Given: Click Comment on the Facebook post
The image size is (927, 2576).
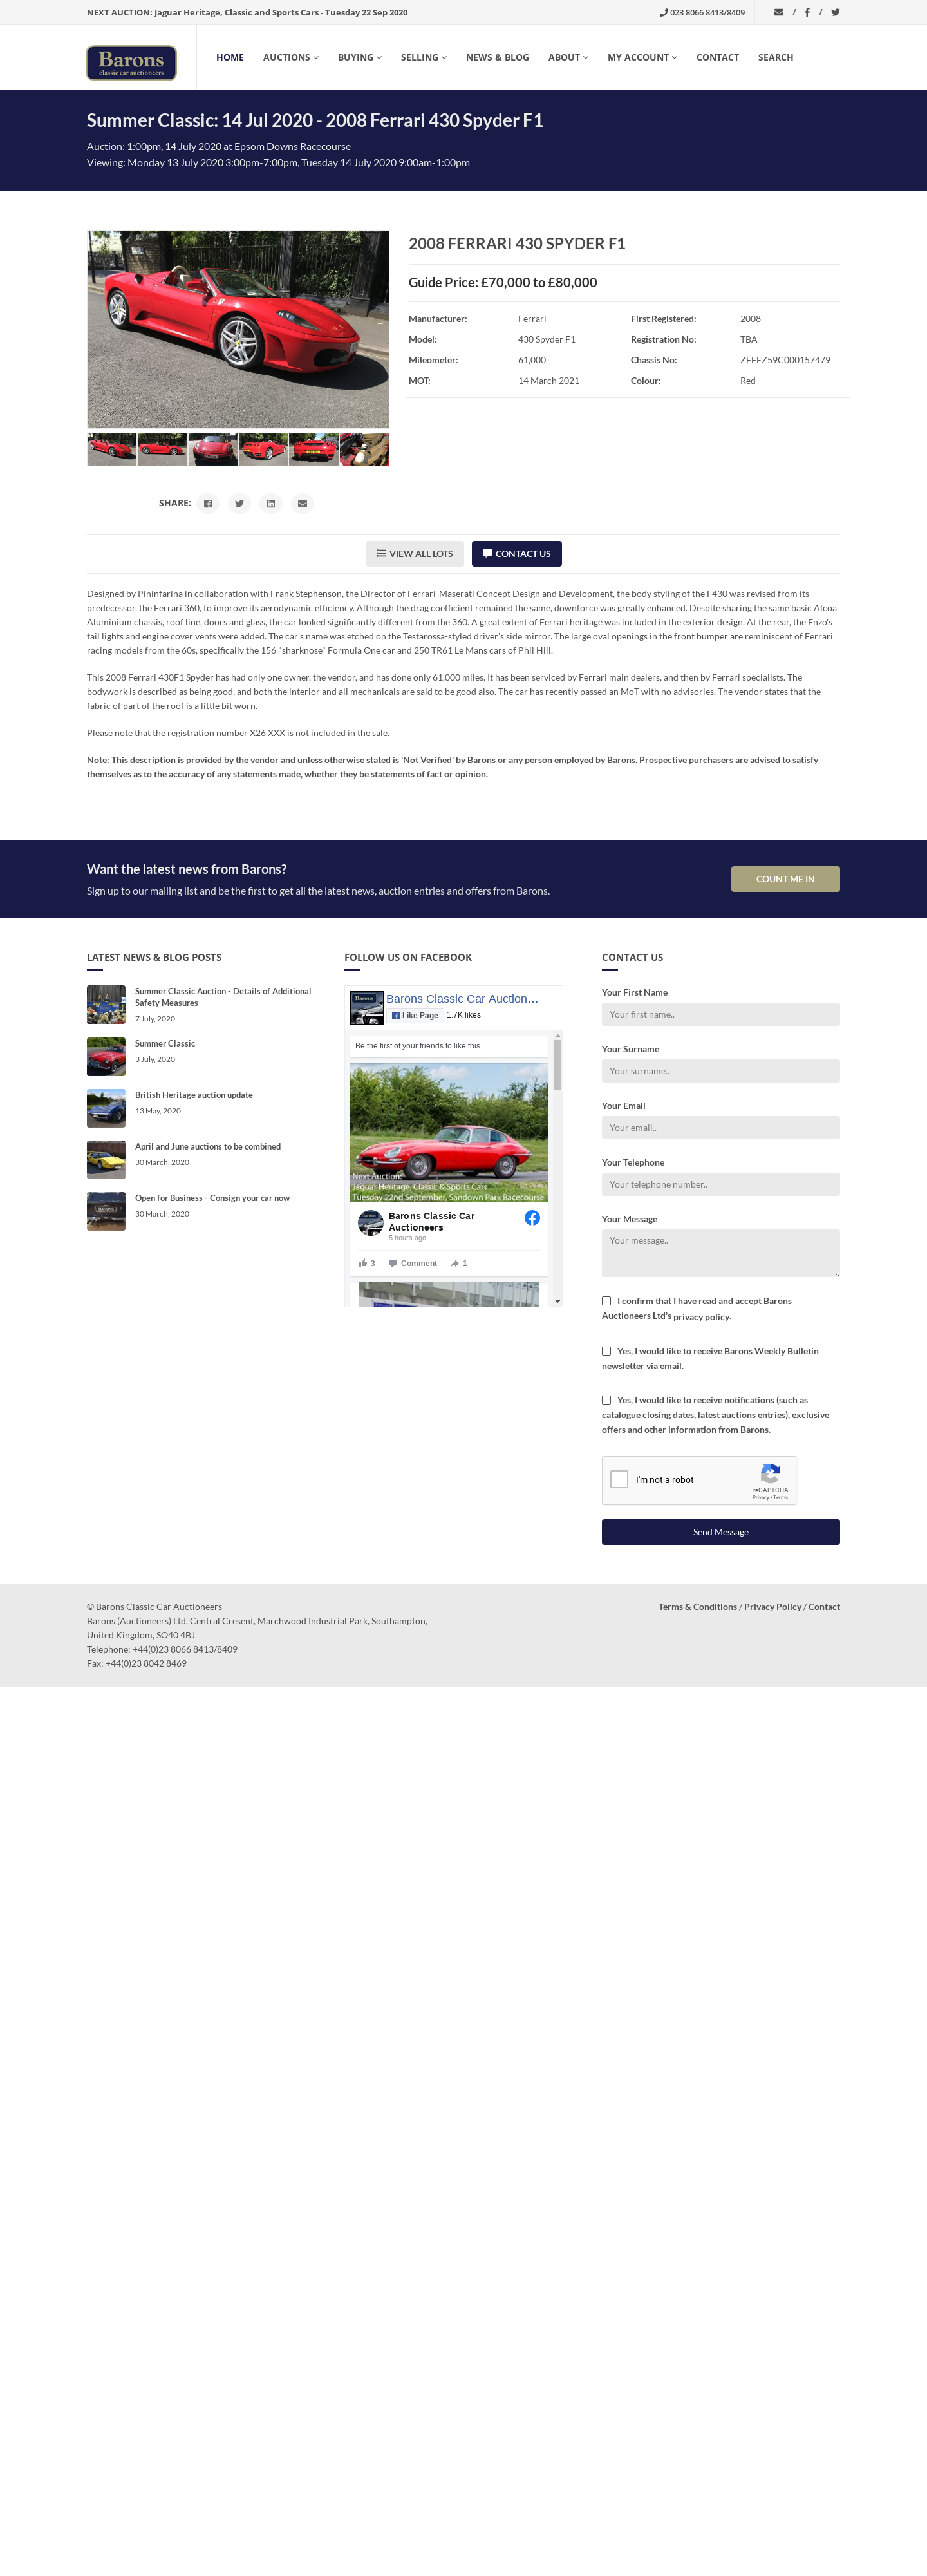Looking at the screenshot, I should tap(413, 1263).
